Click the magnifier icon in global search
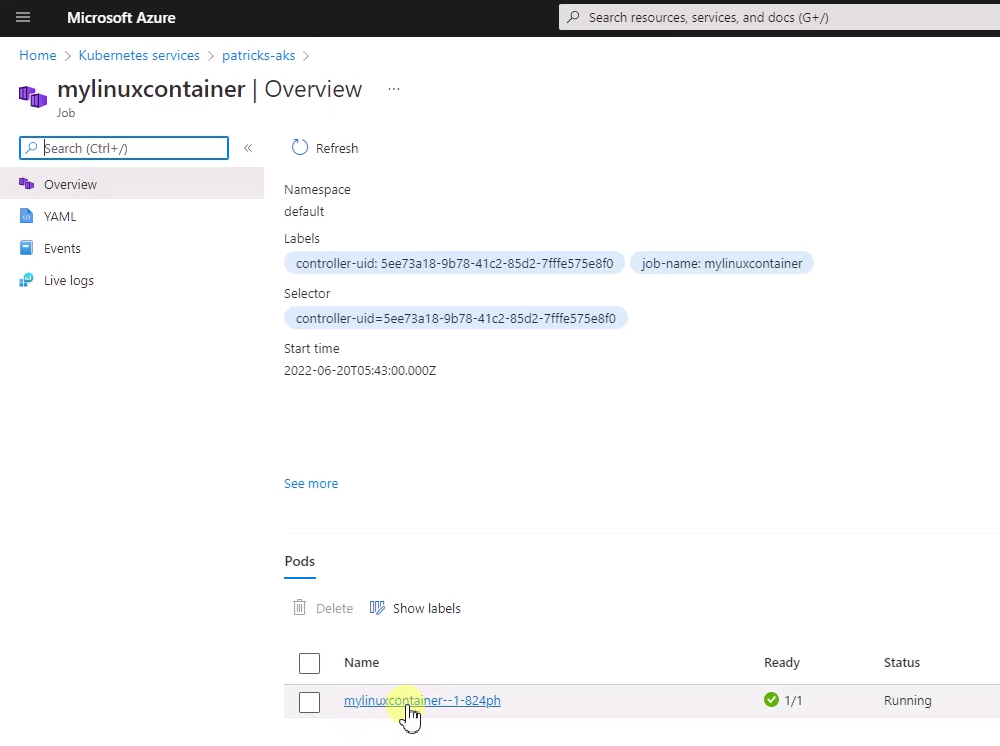Viewport: 1000px width, 746px height. (x=573, y=17)
